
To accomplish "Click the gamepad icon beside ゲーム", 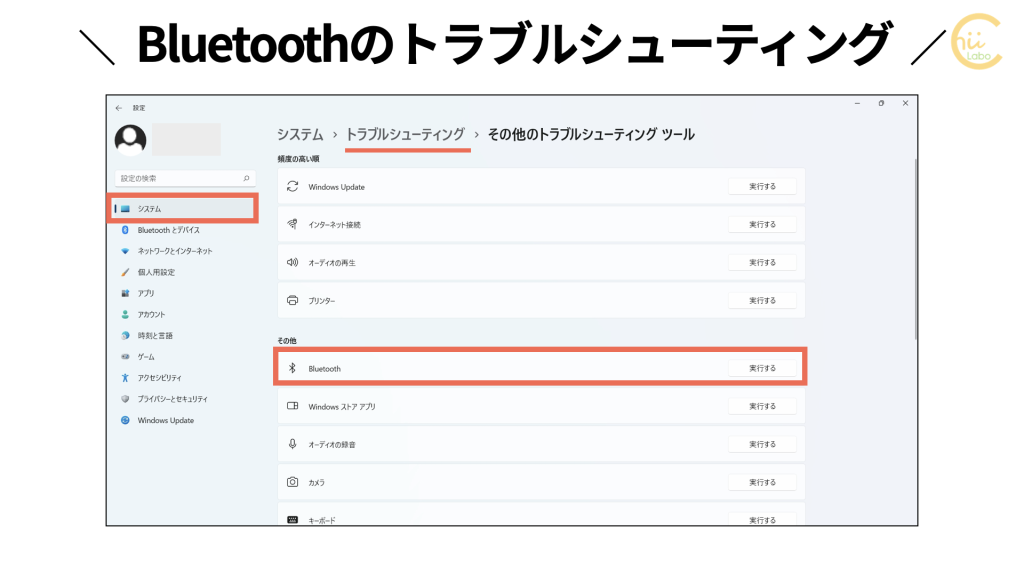I will pyautogui.click(x=125, y=357).
